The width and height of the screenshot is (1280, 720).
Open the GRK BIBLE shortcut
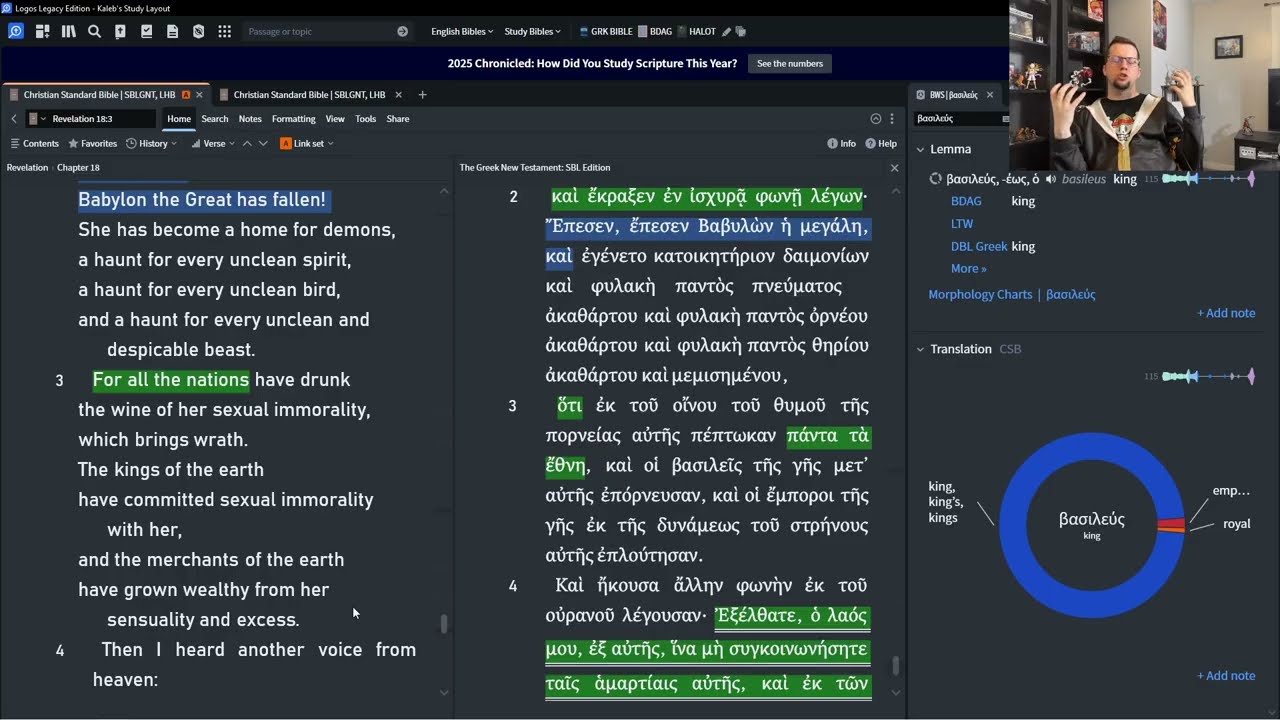(x=607, y=31)
